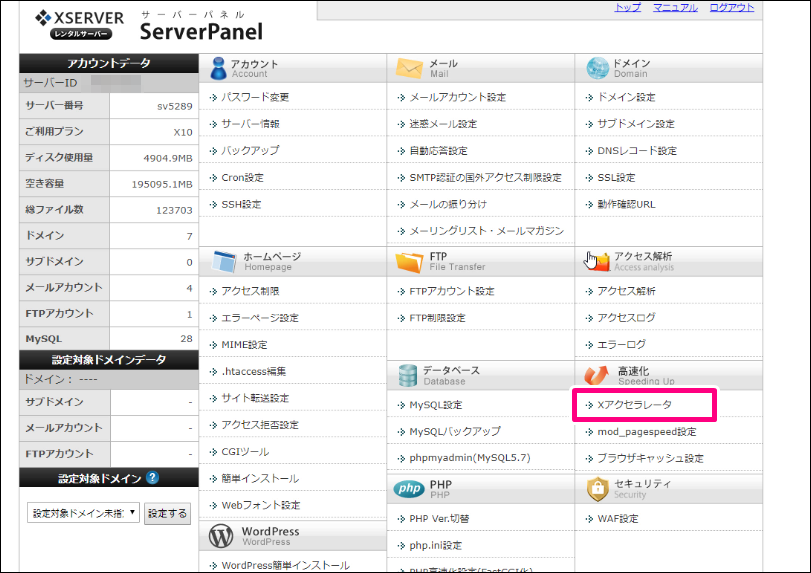This screenshot has height=573, width=811.
Task: Open the 設定対象ドメイン dropdown
Action: click(83, 513)
